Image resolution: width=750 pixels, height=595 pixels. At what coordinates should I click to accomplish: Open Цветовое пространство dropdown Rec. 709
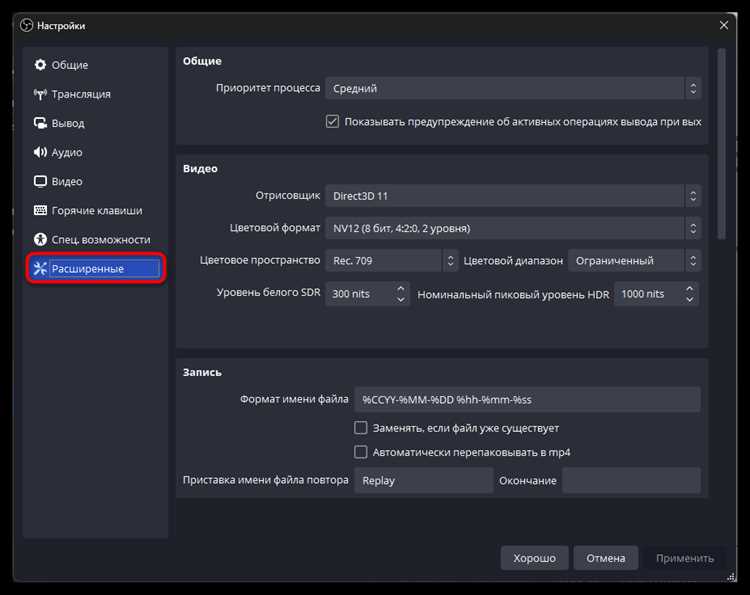pos(392,261)
